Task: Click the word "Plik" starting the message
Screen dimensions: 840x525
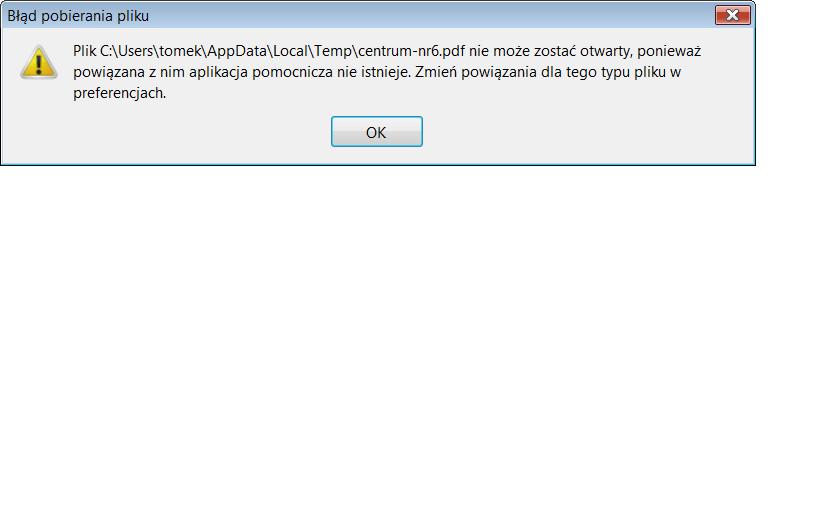Action: (x=85, y=51)
